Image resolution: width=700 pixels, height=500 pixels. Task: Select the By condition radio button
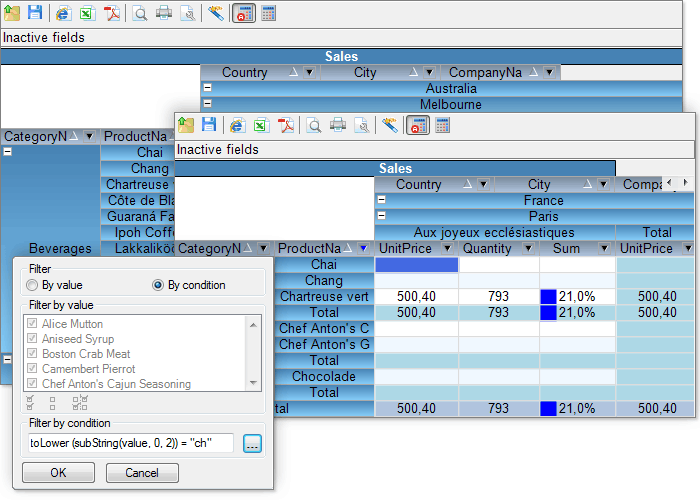click(158, 285)
